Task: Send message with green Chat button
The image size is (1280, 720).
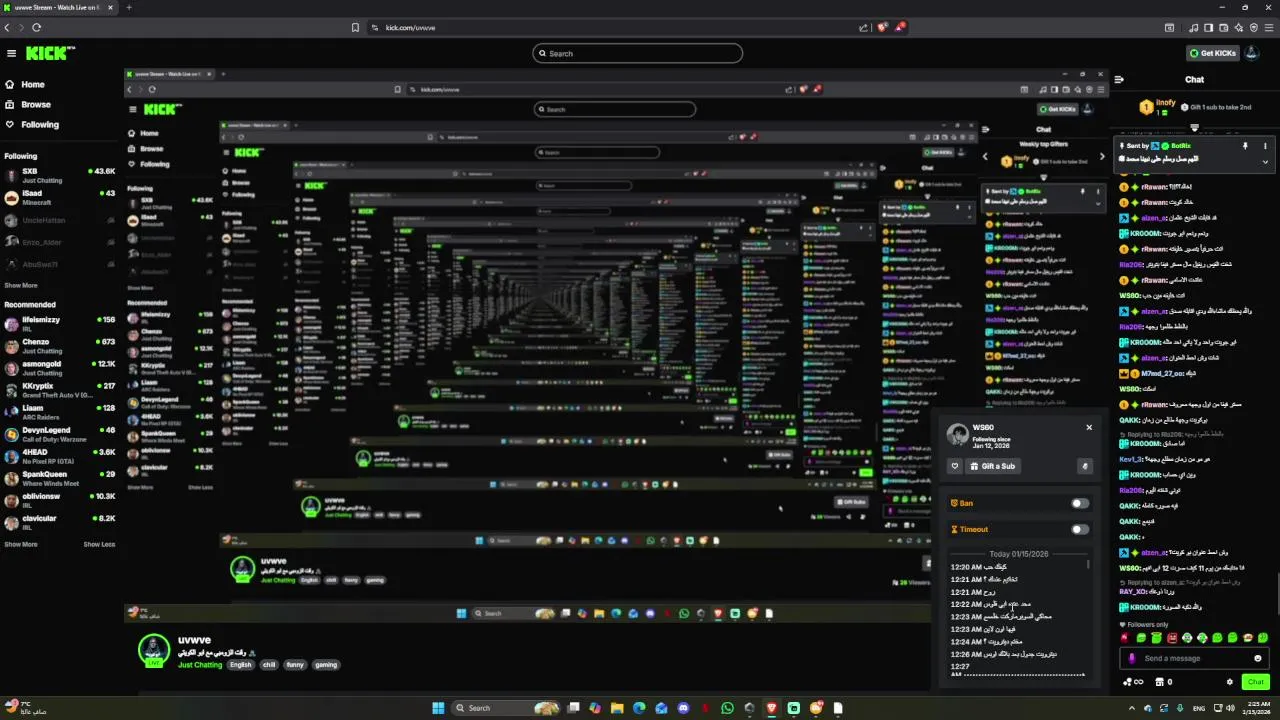Action: click(1256, 682)
